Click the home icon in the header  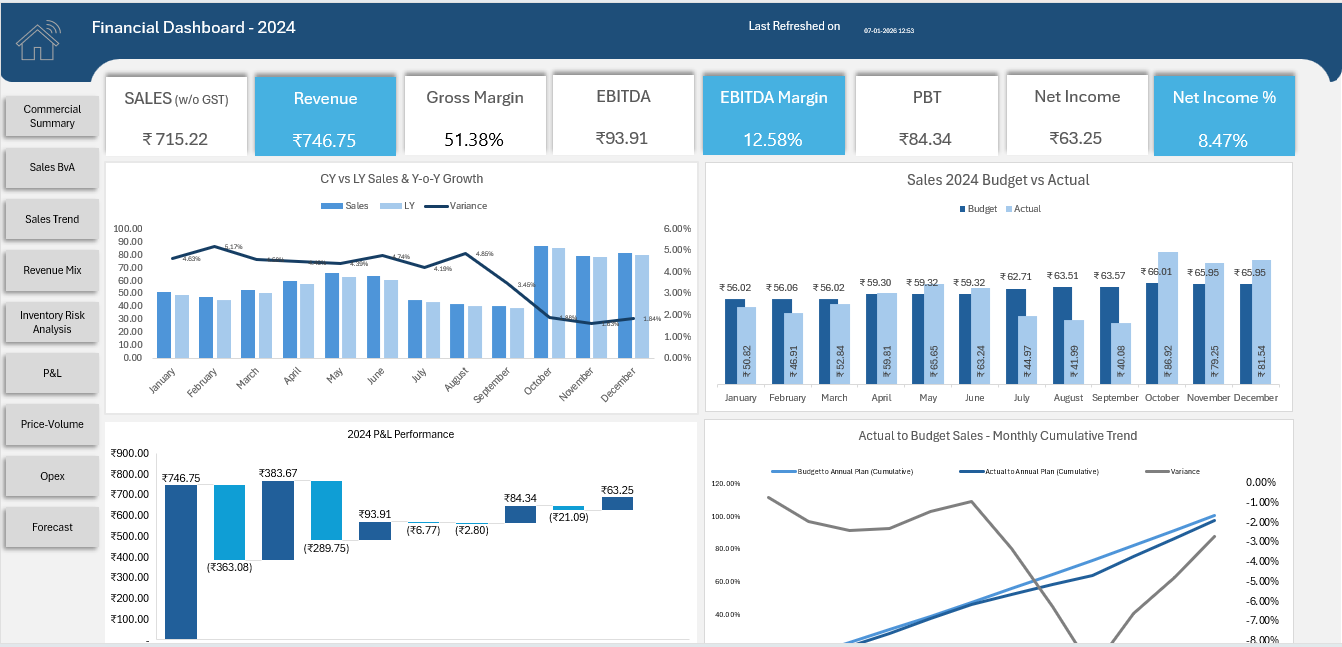40,40
